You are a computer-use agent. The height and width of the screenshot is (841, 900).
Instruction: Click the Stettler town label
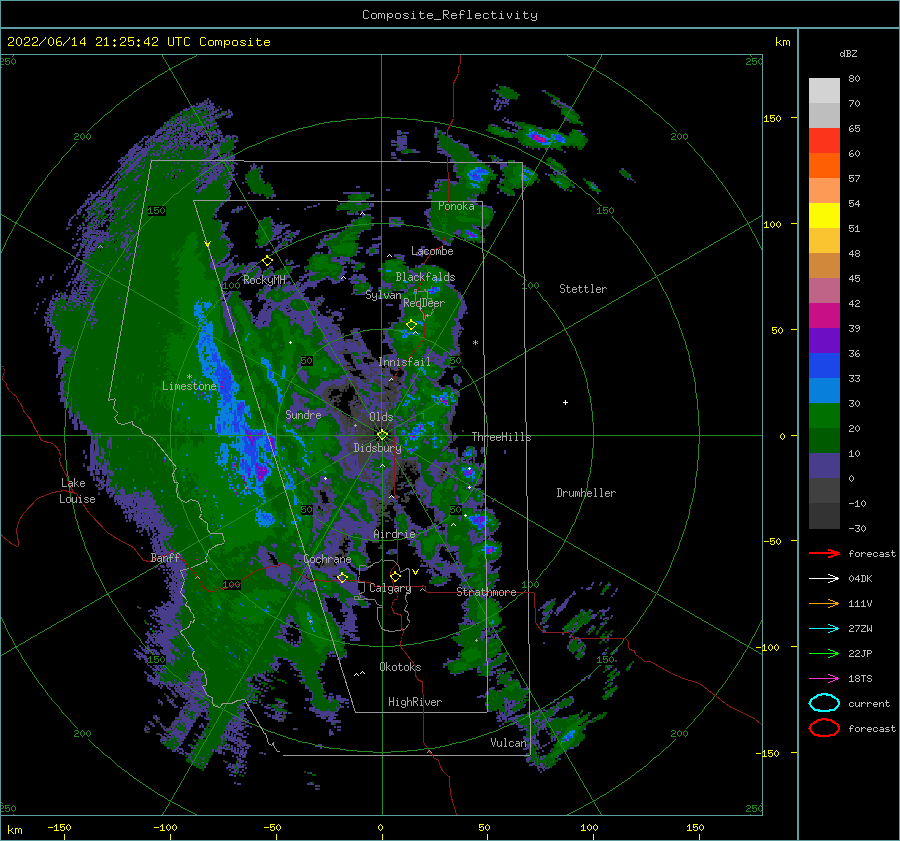[x=583, y=289]
